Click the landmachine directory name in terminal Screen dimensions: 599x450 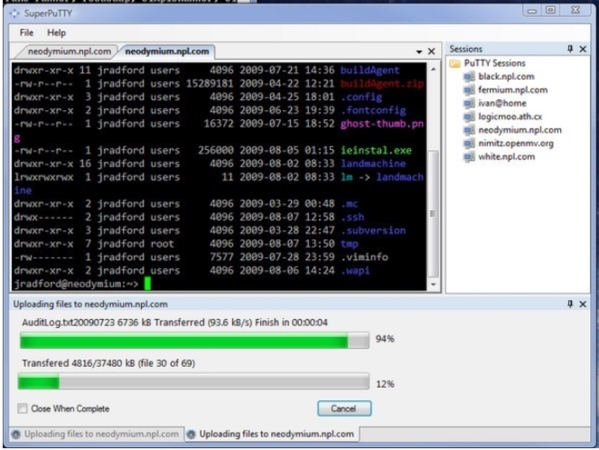pos(373,163)
